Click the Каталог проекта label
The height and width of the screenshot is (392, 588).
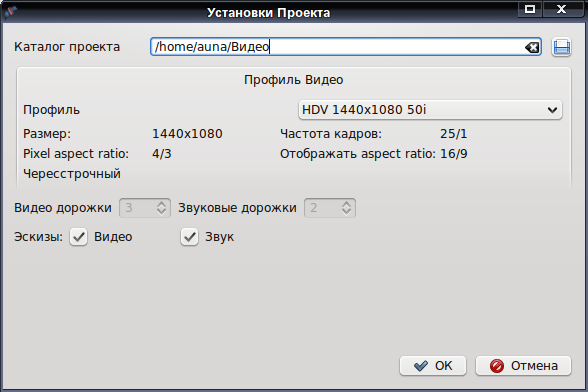tap(67, 47)
